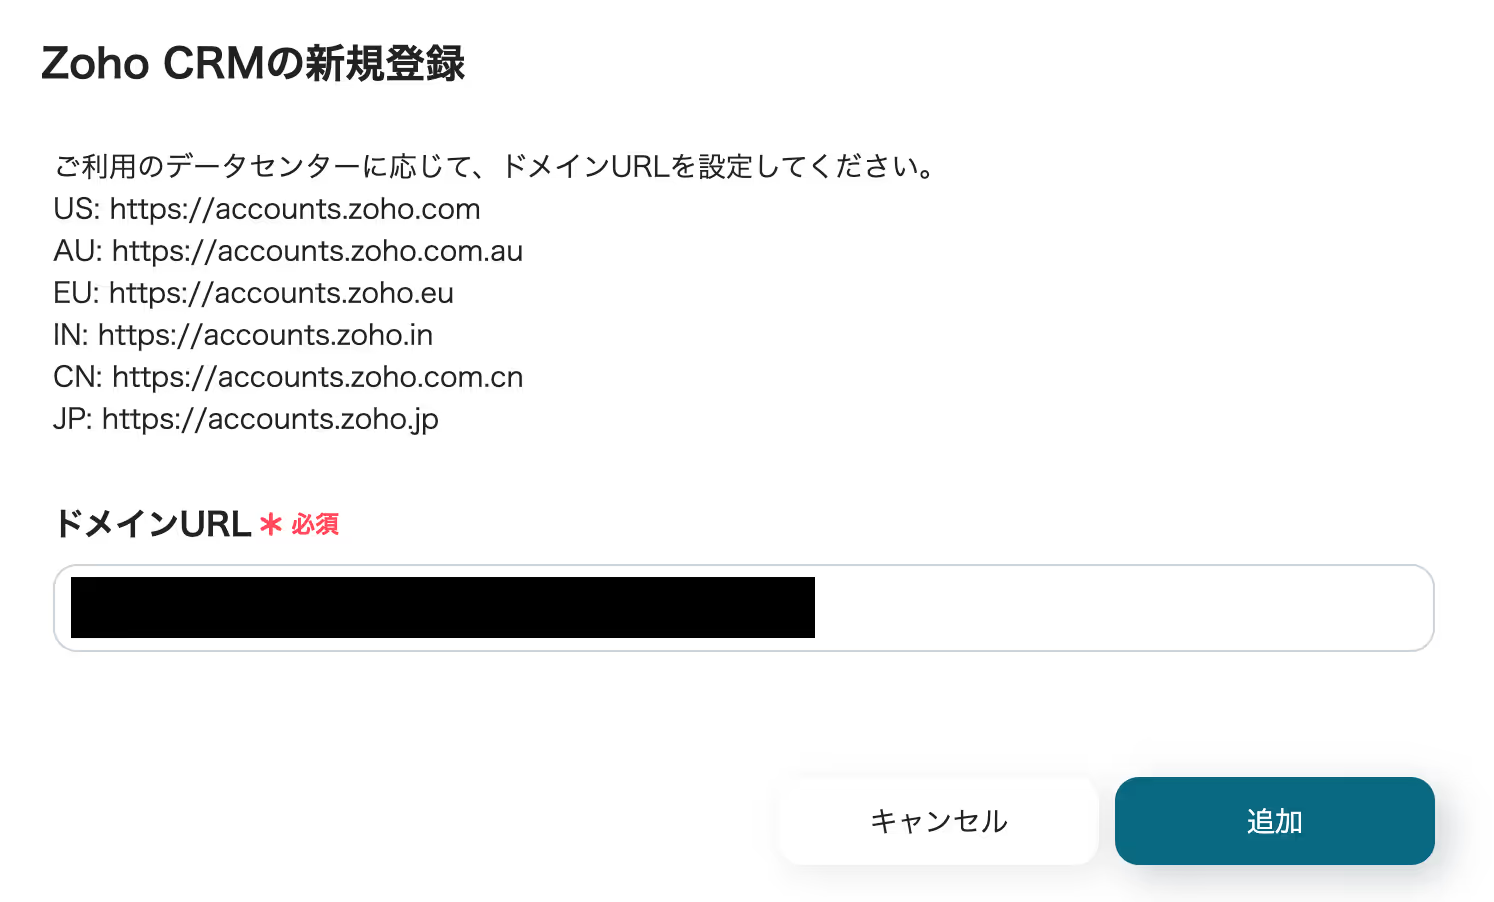1494x902 pixels.
Task: Click the 追加 button
Action: (x=1274, y=821)
